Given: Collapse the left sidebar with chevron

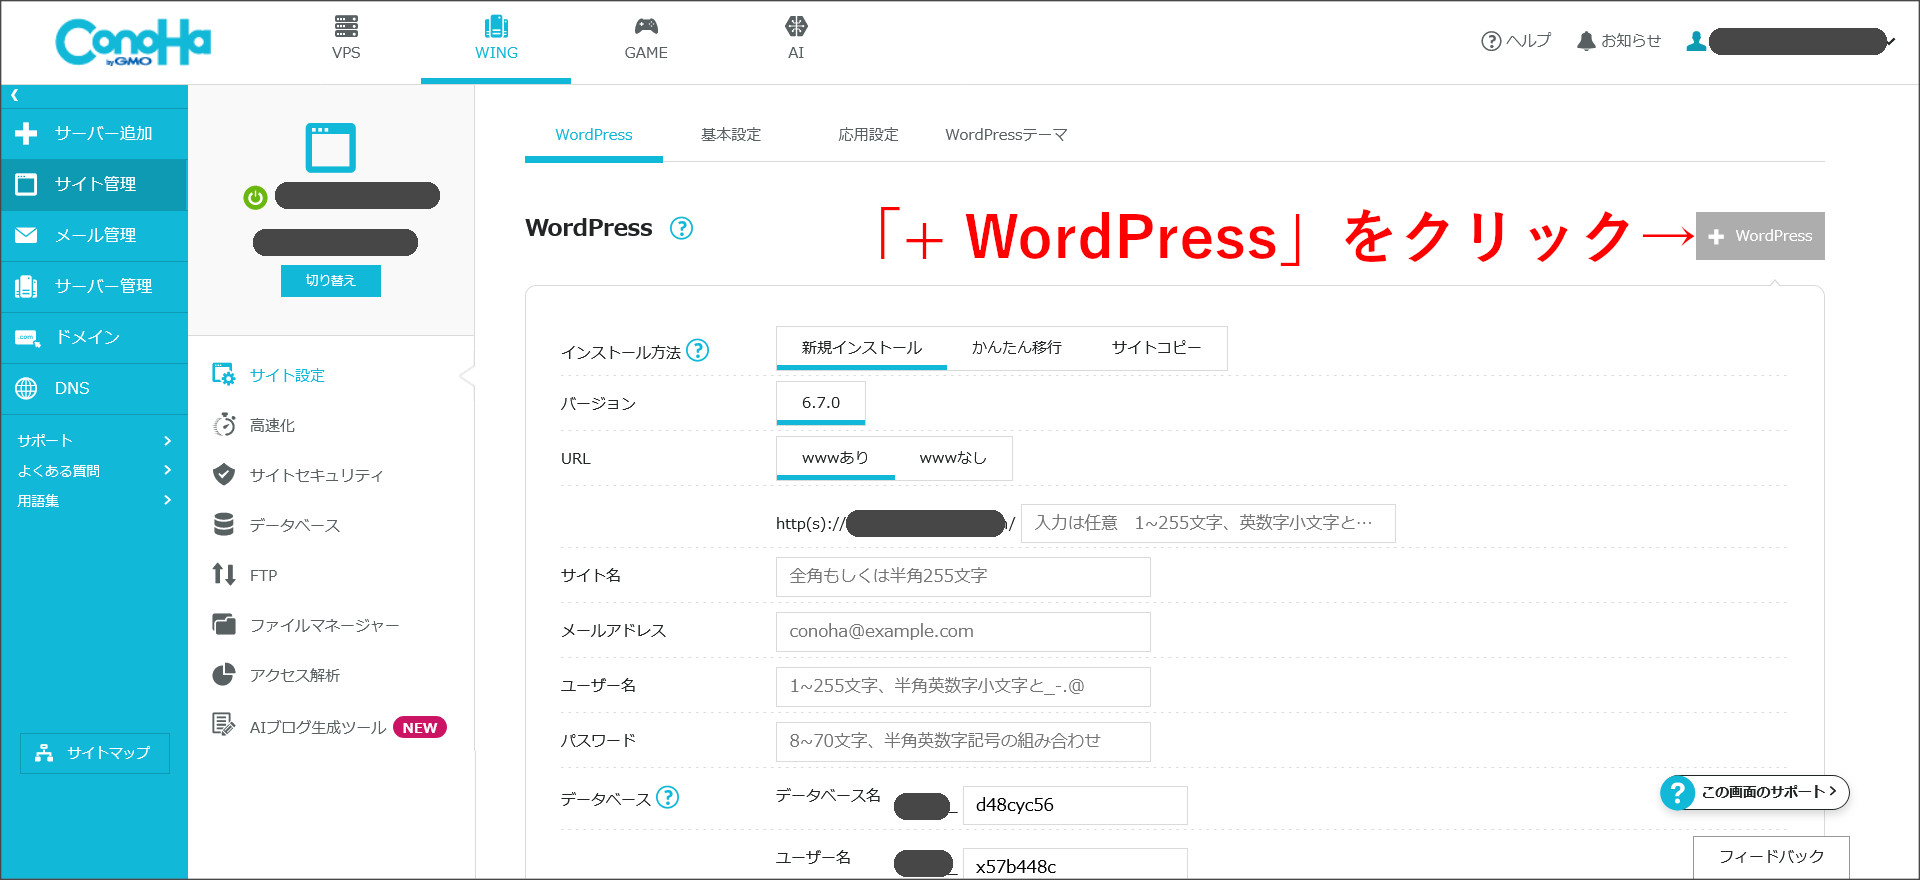Looking at the screenshot, I should (x=15, y=96).
